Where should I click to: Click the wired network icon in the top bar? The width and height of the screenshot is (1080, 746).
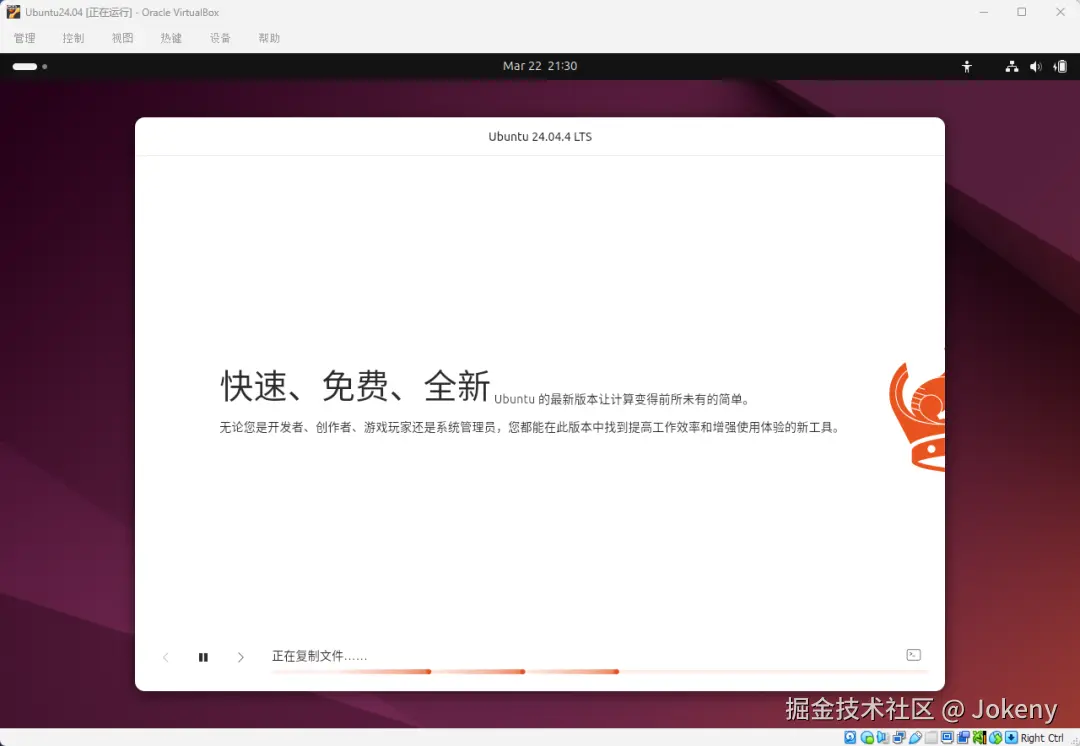point(1012,66)
